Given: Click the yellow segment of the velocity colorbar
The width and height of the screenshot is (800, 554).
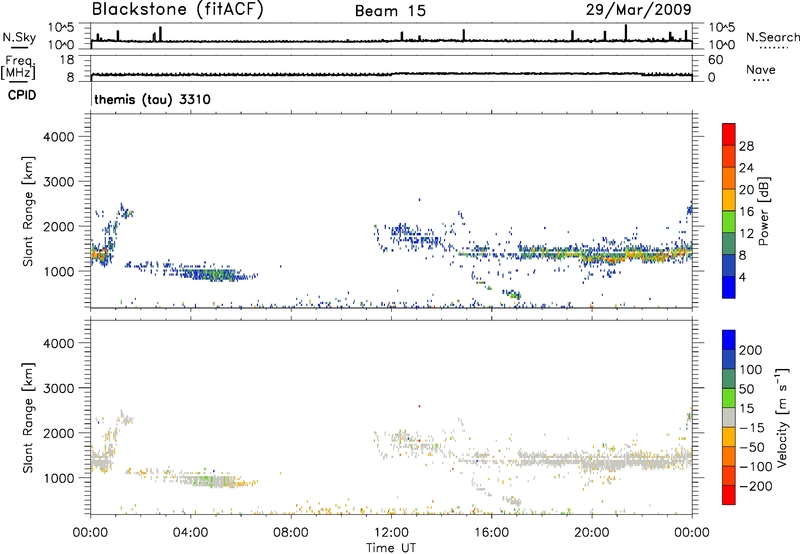Looking at the screenshot, I should coord(729,437).
